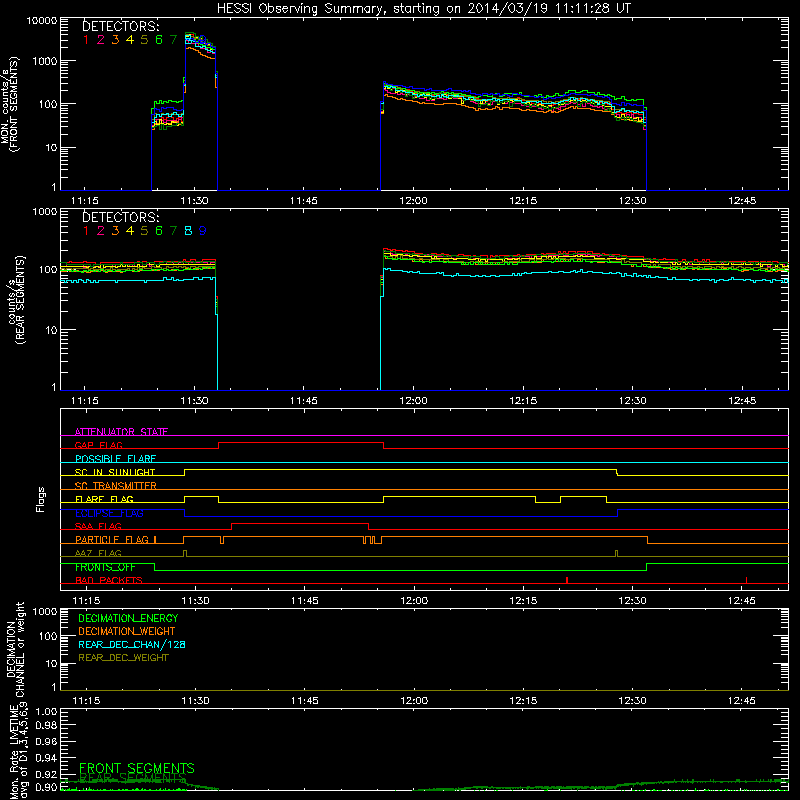Click 12:15 time label below the flags plot
Image resolution: width=800 pixels, height=800 pixels.
coord(523,601)
